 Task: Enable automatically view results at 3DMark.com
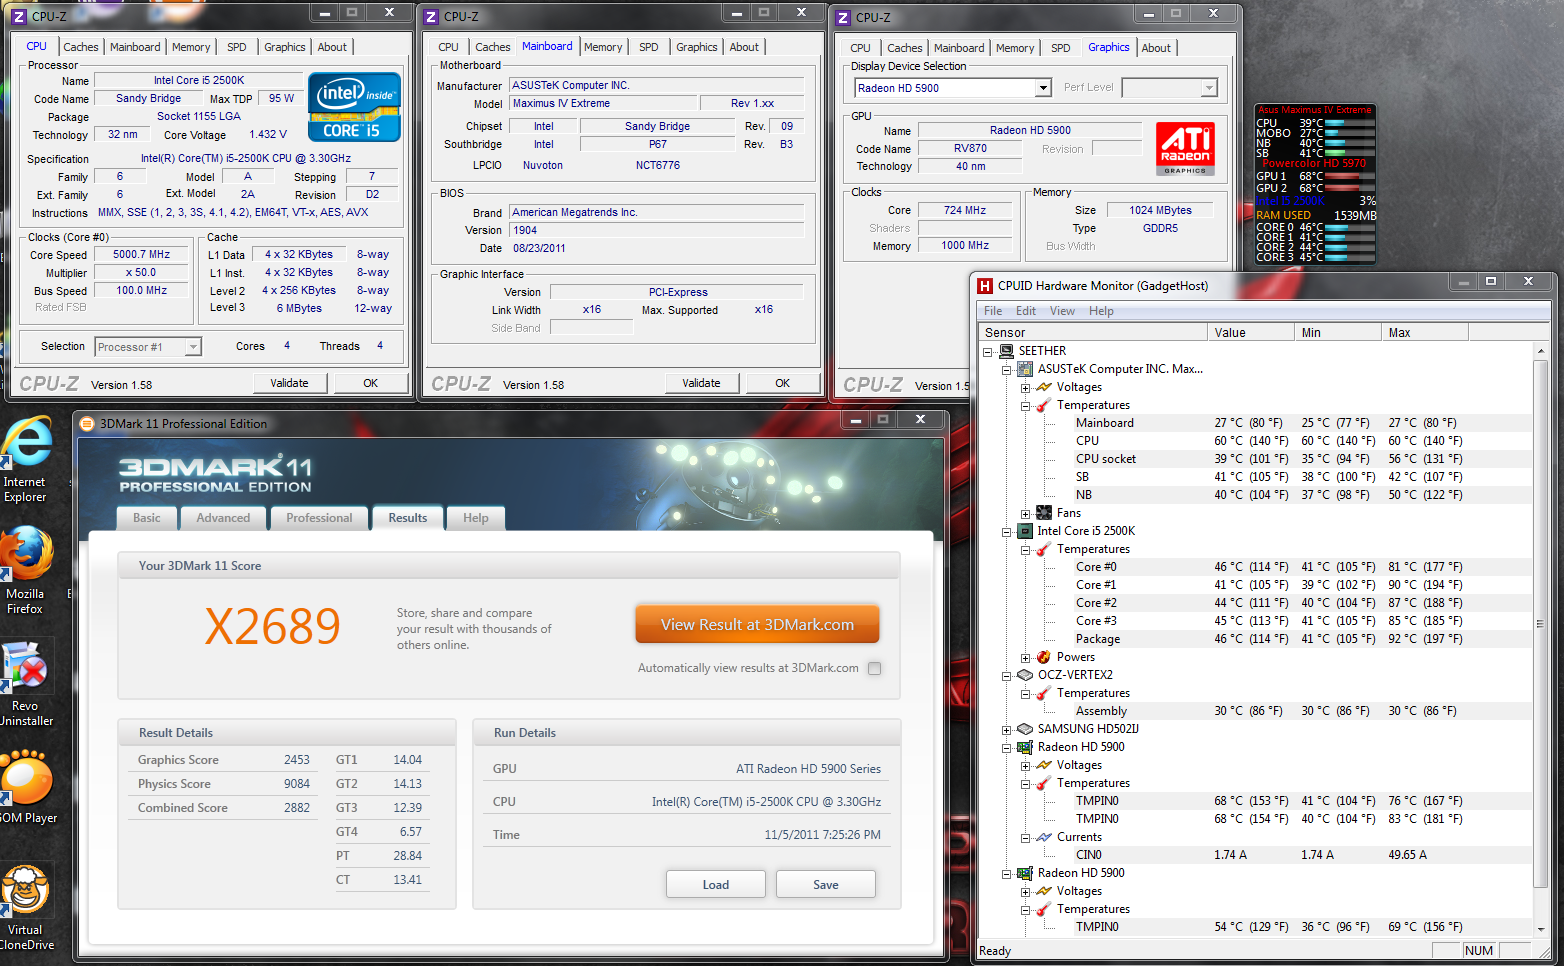pos(875,668)
